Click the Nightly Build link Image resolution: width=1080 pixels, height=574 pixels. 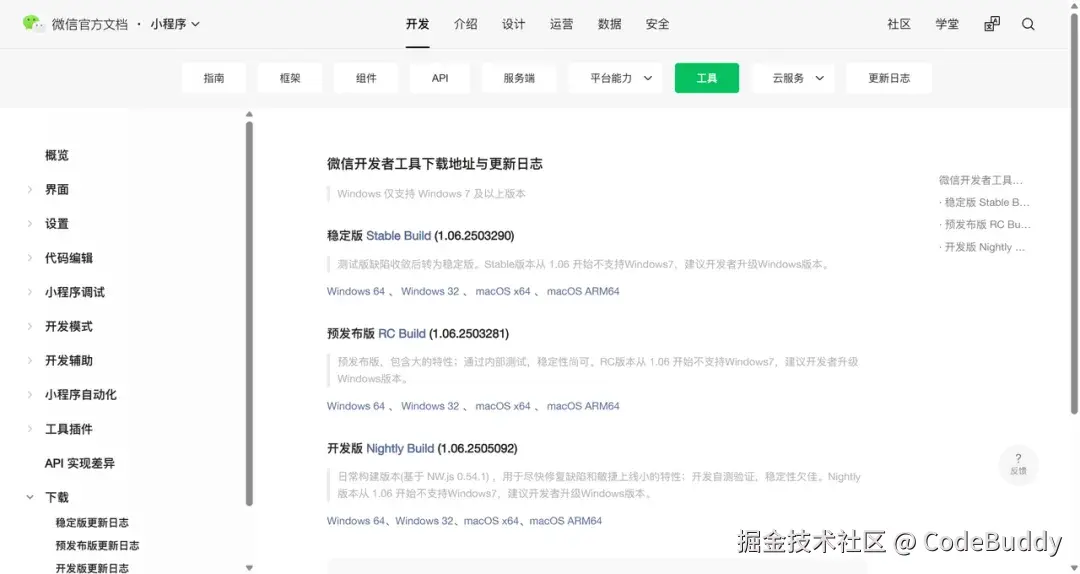(400, 449)
